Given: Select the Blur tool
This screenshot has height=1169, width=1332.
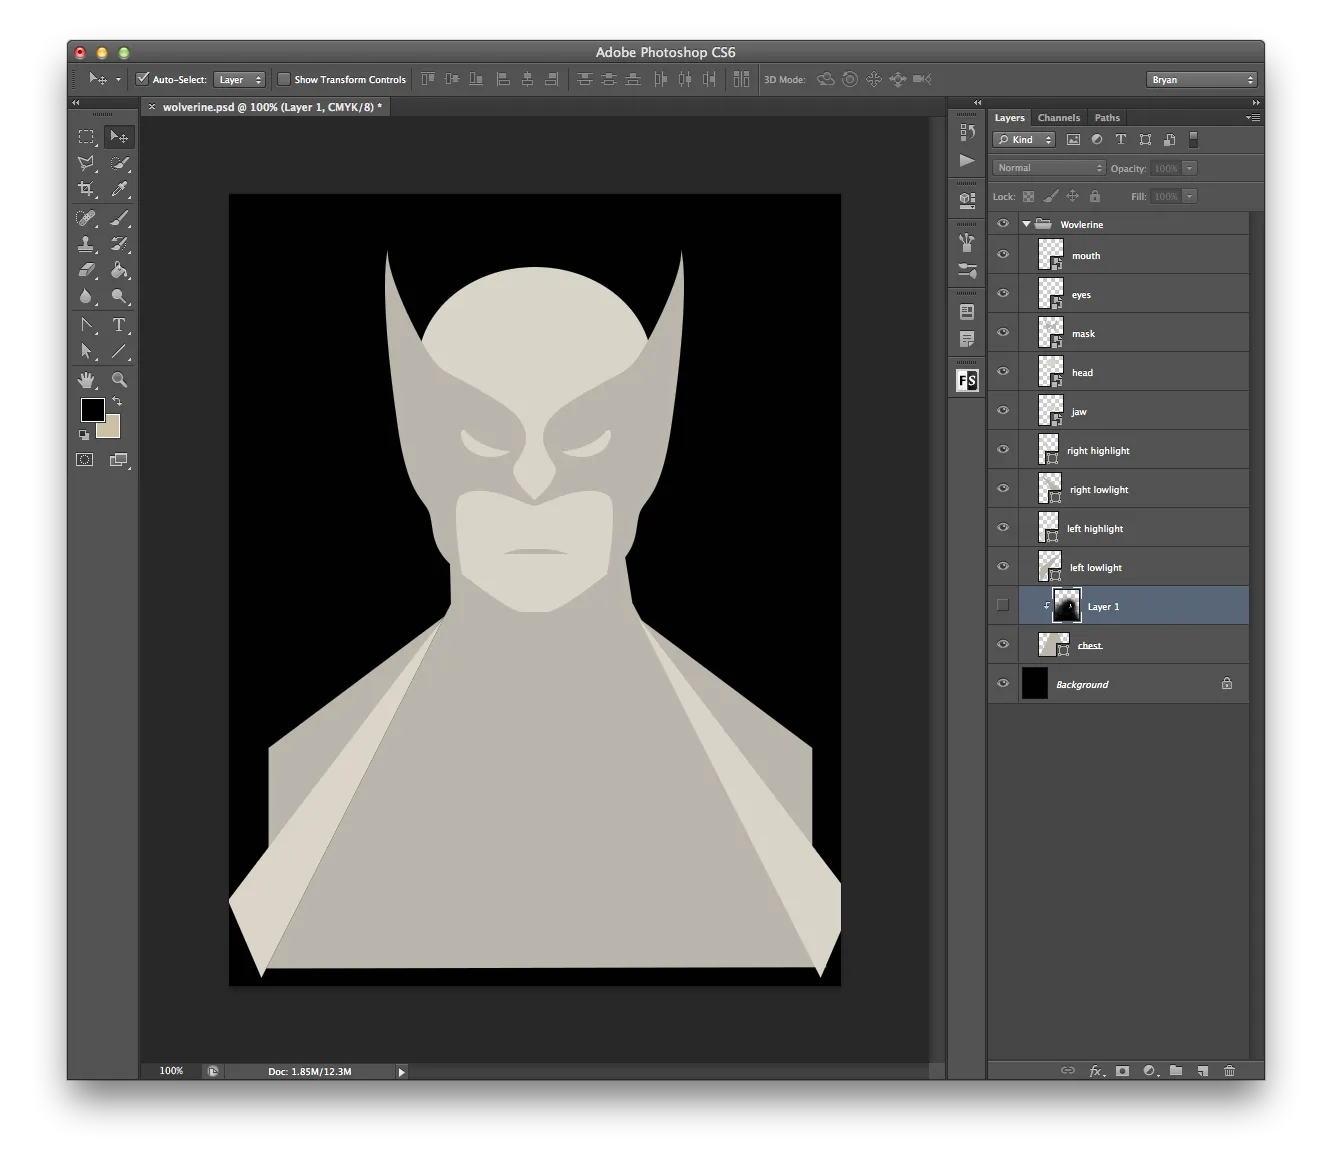Looking at the screenshot, I should (87, 296).
